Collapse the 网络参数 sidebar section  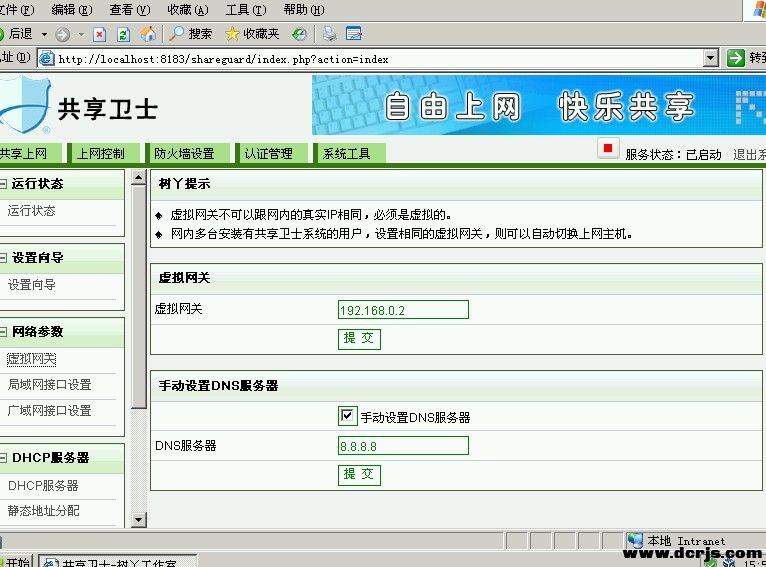pyautogui.click(x=3, y=331)
